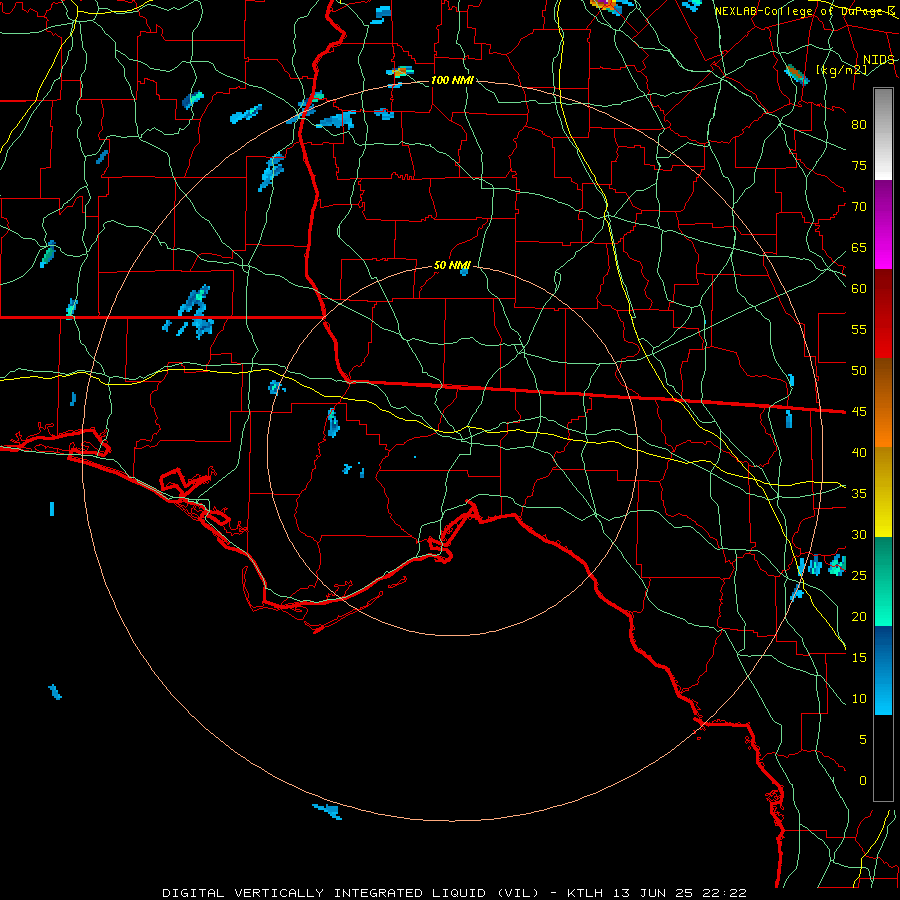Click the 100 NMI range ring label
This screenshot has height=900, width=900.
pyautogui.click(x=452, y=80)
